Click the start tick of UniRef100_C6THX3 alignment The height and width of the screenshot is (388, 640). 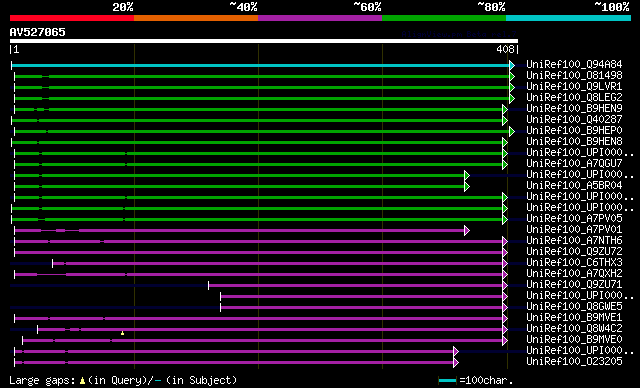52,264
